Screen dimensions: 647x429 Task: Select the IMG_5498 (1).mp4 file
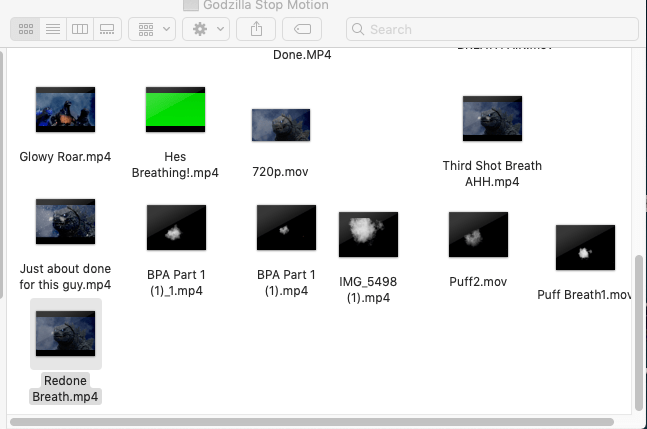[x=368, y=235]
